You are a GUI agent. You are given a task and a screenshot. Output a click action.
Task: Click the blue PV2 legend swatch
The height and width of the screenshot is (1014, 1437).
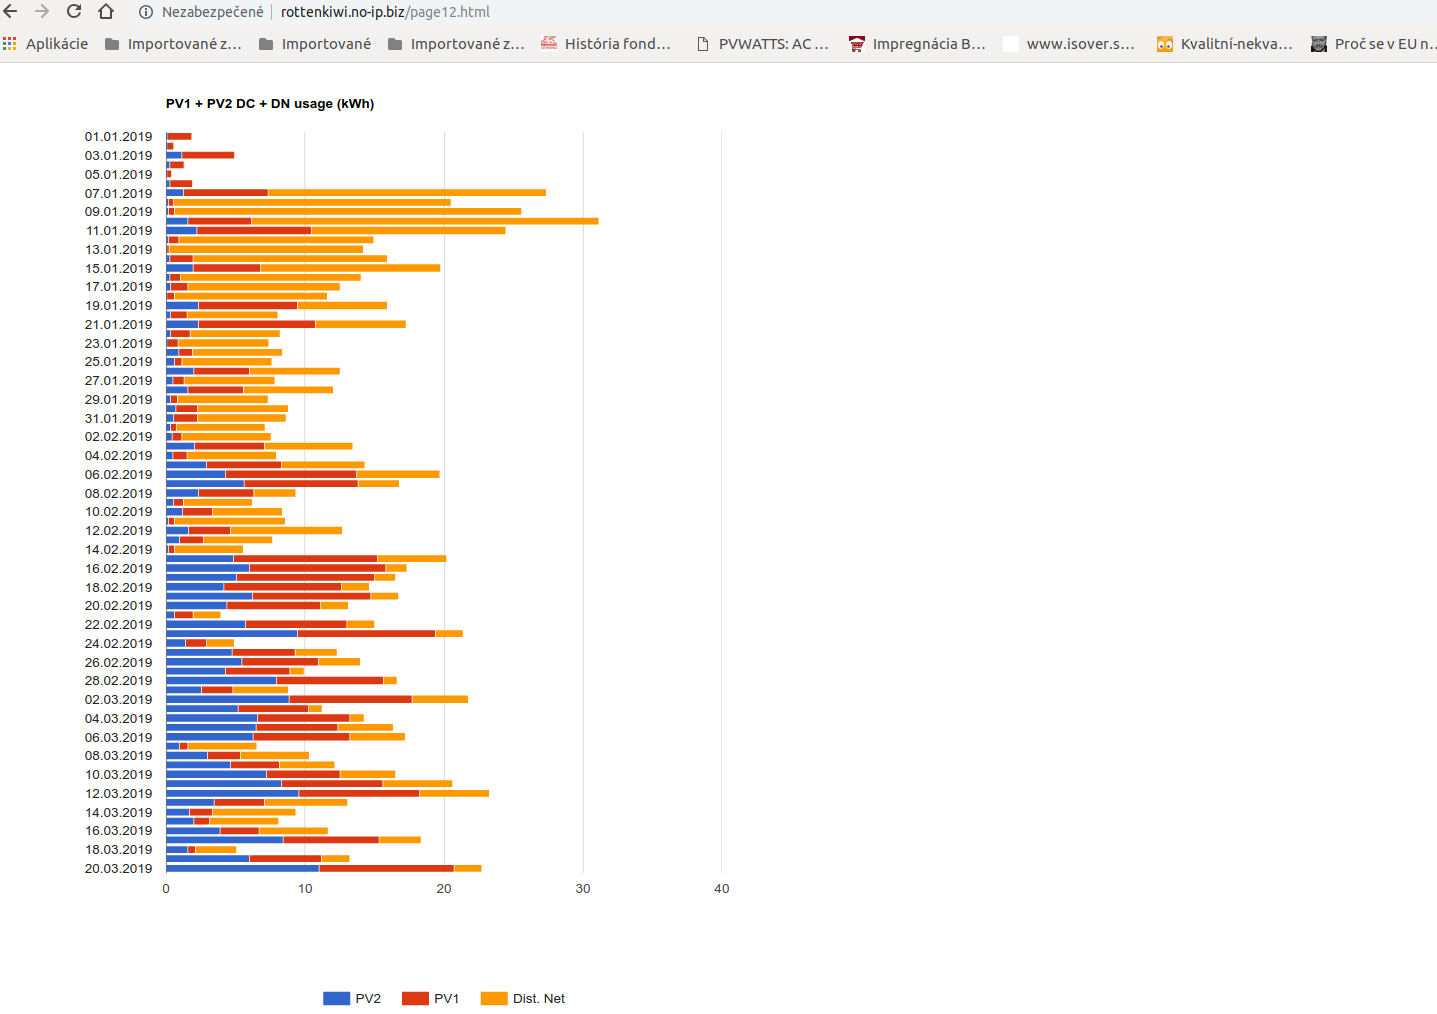[x=337, y=998]
